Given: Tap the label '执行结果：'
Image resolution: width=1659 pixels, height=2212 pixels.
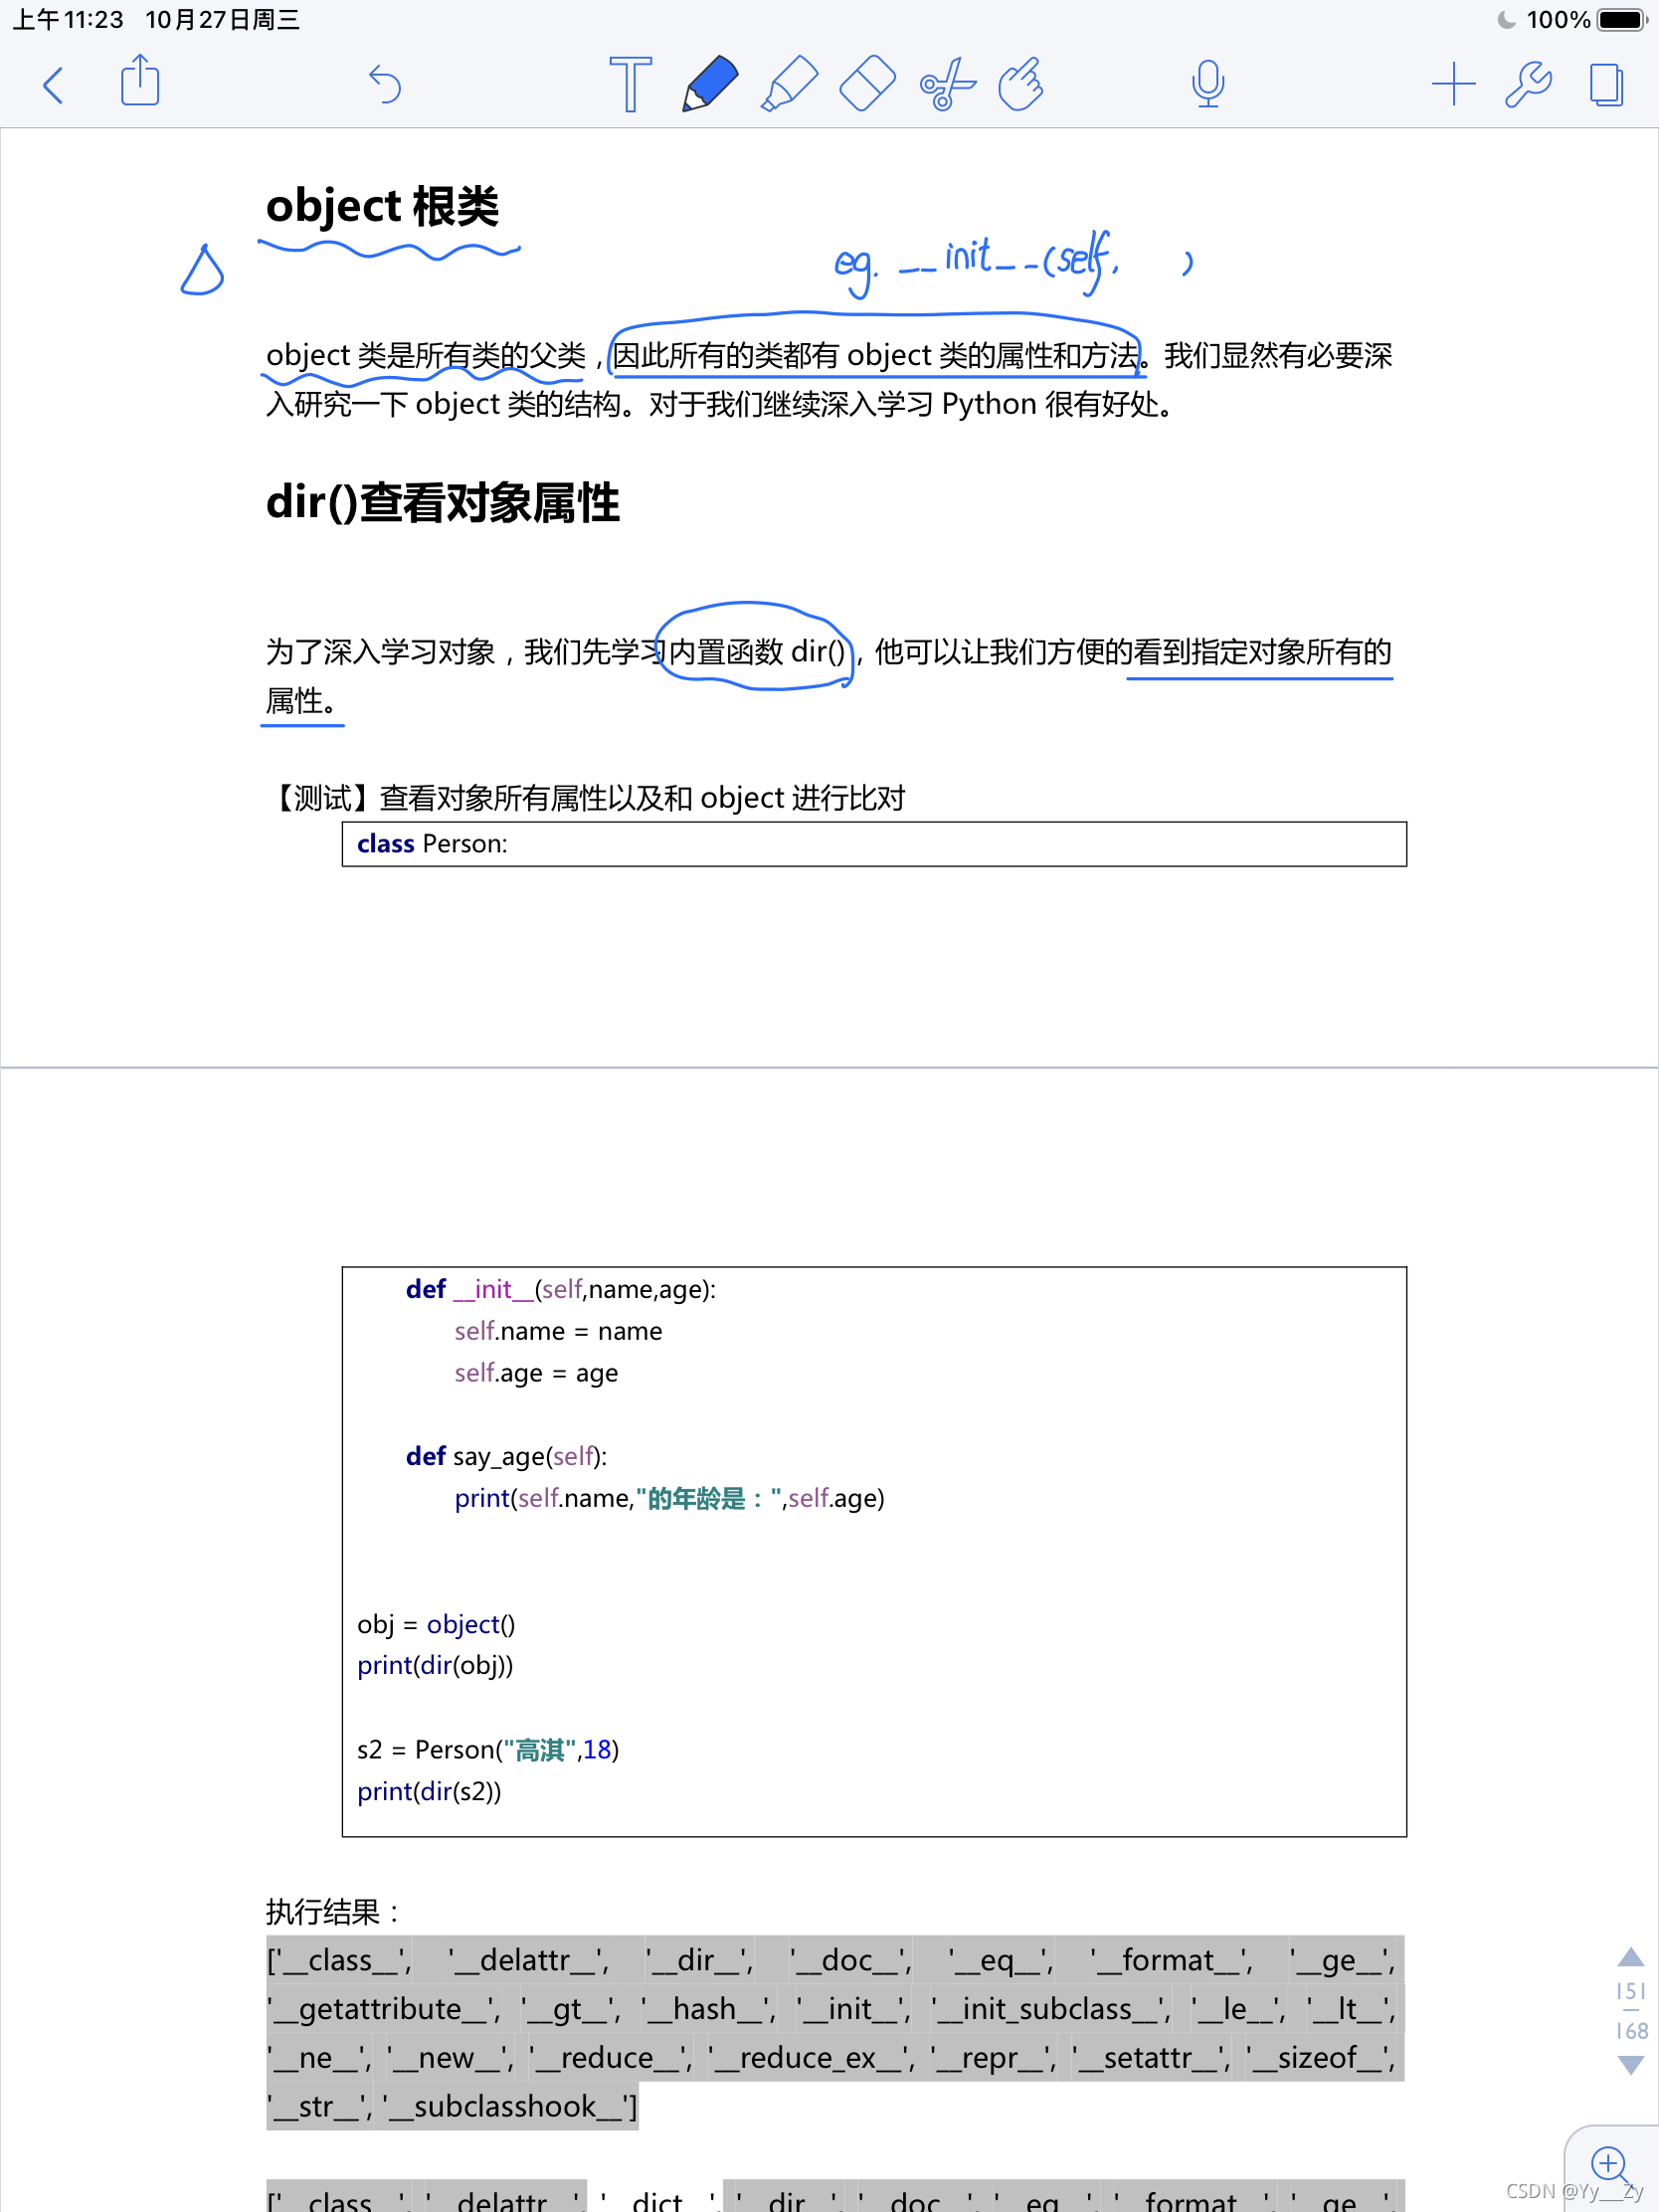Looking at the screenshot, I should pos(334,1912).
